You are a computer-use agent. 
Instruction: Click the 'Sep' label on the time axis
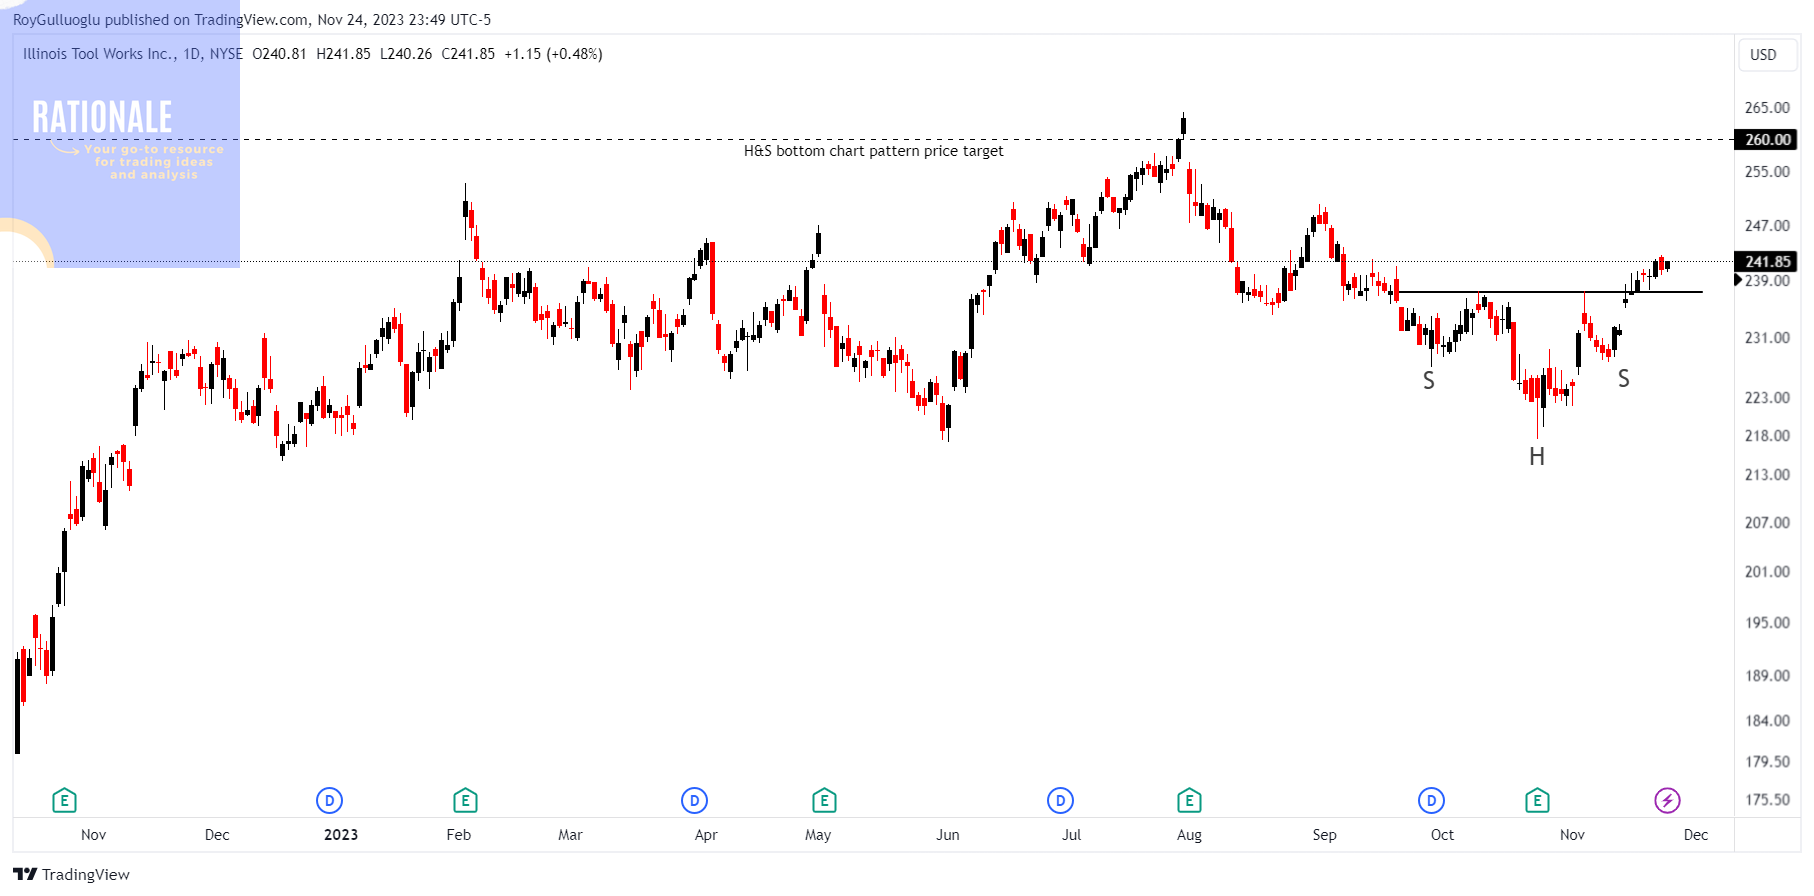pyautogui.click(x=1324, y=835)
